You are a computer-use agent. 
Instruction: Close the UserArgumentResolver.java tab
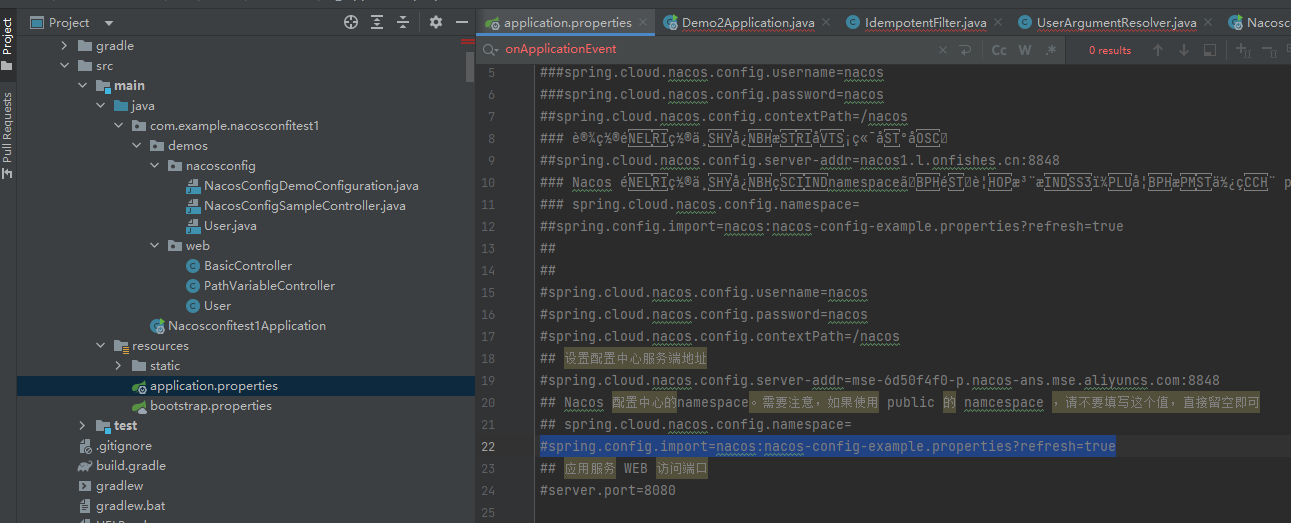pyautogui.click(x=1209, y=23)
